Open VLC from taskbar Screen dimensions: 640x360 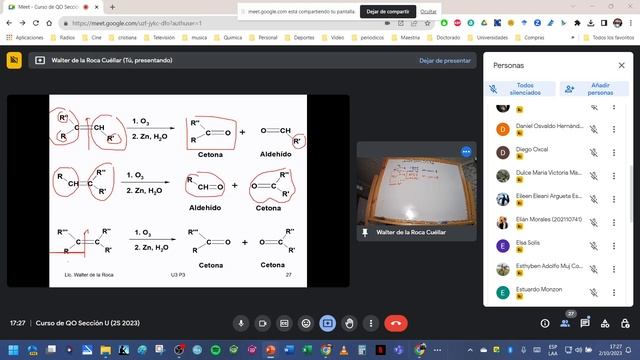coord(344,350)
